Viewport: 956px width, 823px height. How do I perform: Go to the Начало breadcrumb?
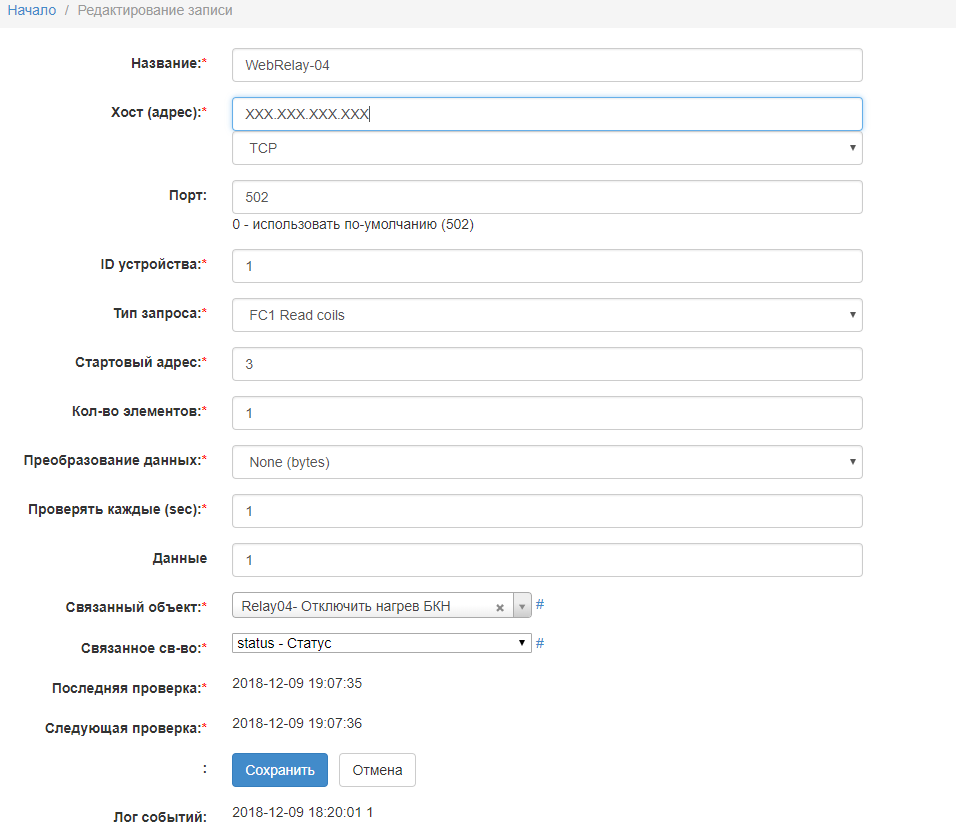[31, 10]
